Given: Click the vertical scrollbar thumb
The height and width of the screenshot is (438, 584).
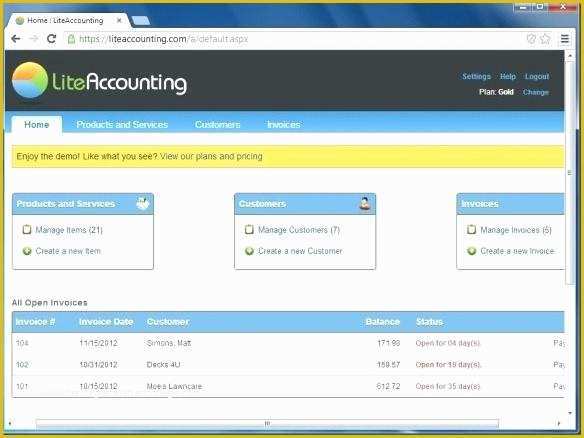Looking at the screenshot, I should pyautogui.click(x=570, y=173).
